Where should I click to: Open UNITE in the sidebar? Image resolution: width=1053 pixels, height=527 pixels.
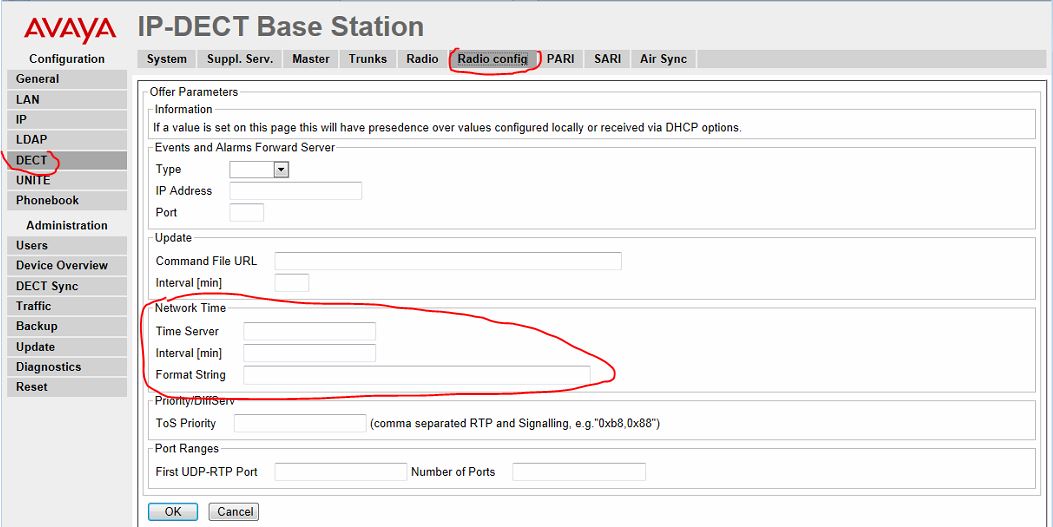[66, 180]
